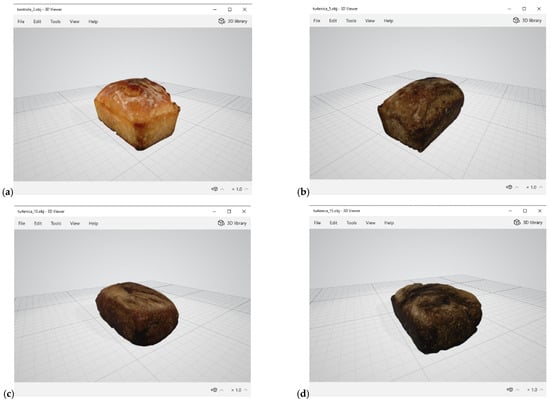The height and width of the screenshot is (402, 550).
Task: Open Edit menu in window (a)
Action: (37, 21)
